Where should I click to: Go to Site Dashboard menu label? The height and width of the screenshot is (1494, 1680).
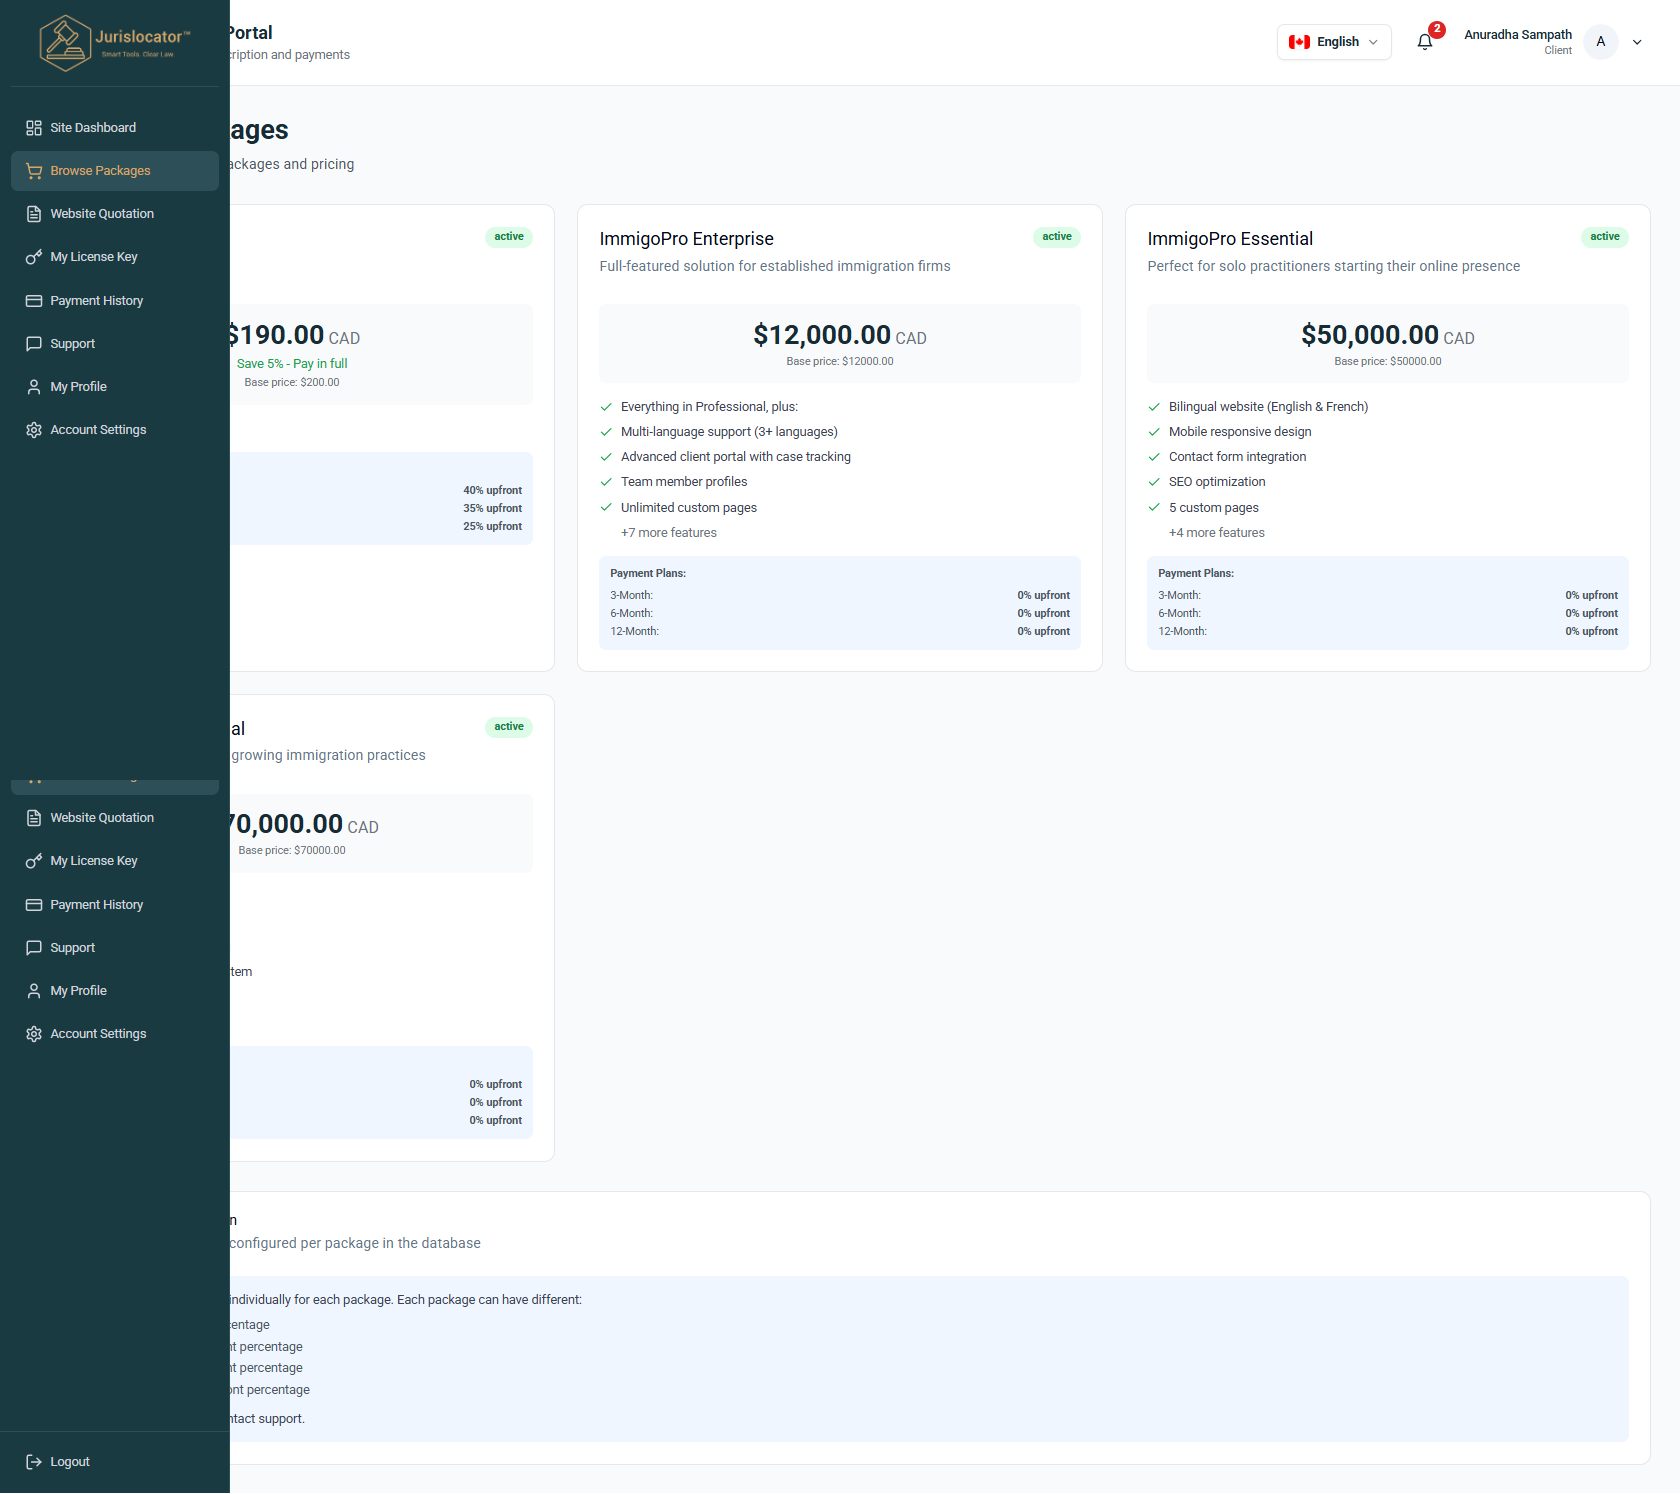pos(93,128)
